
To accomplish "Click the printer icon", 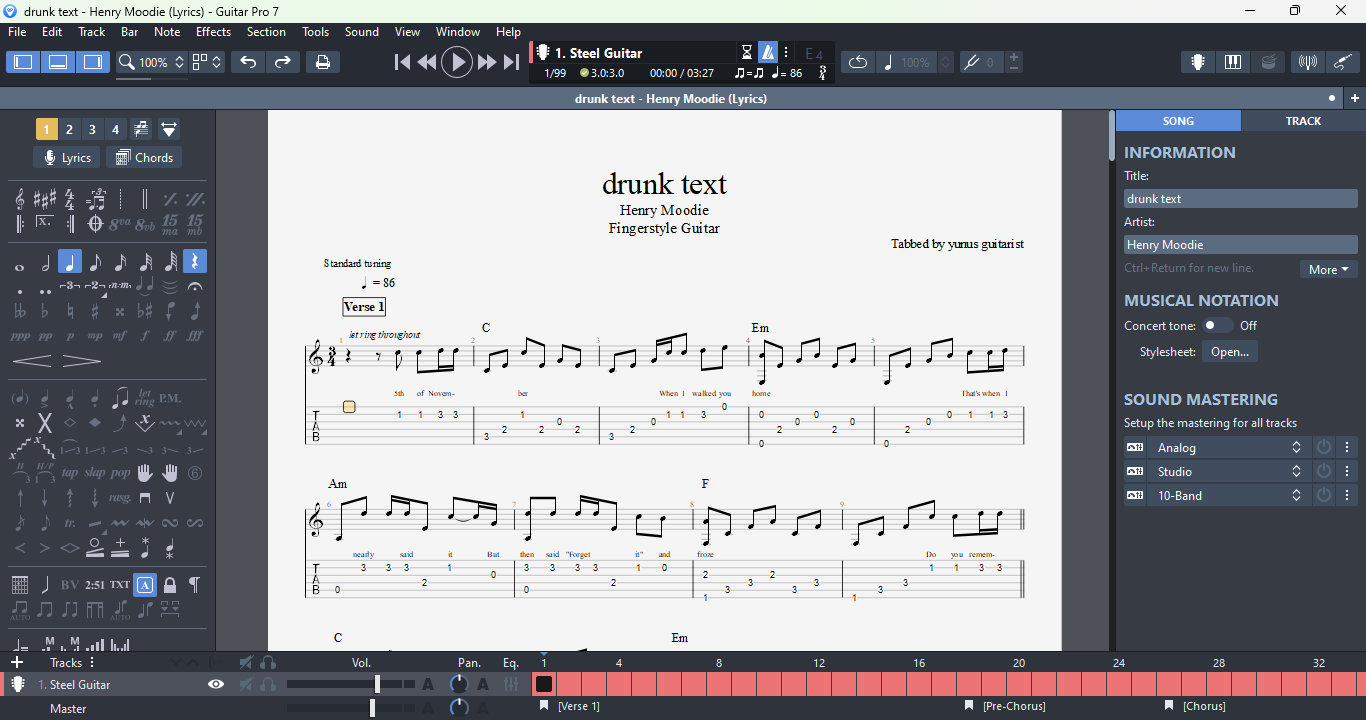I will [323, 62].
